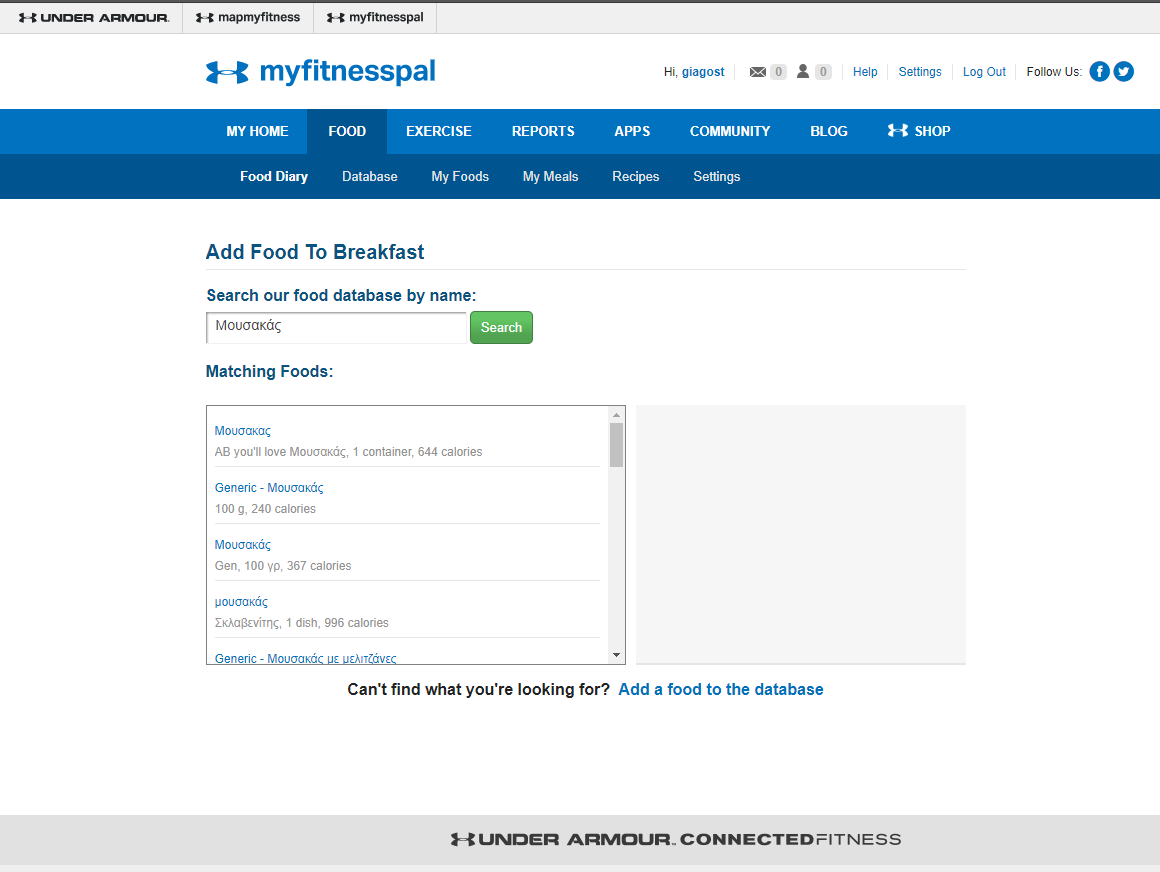Open food Settings in the submenu
1160x872 pixels.
716,176
